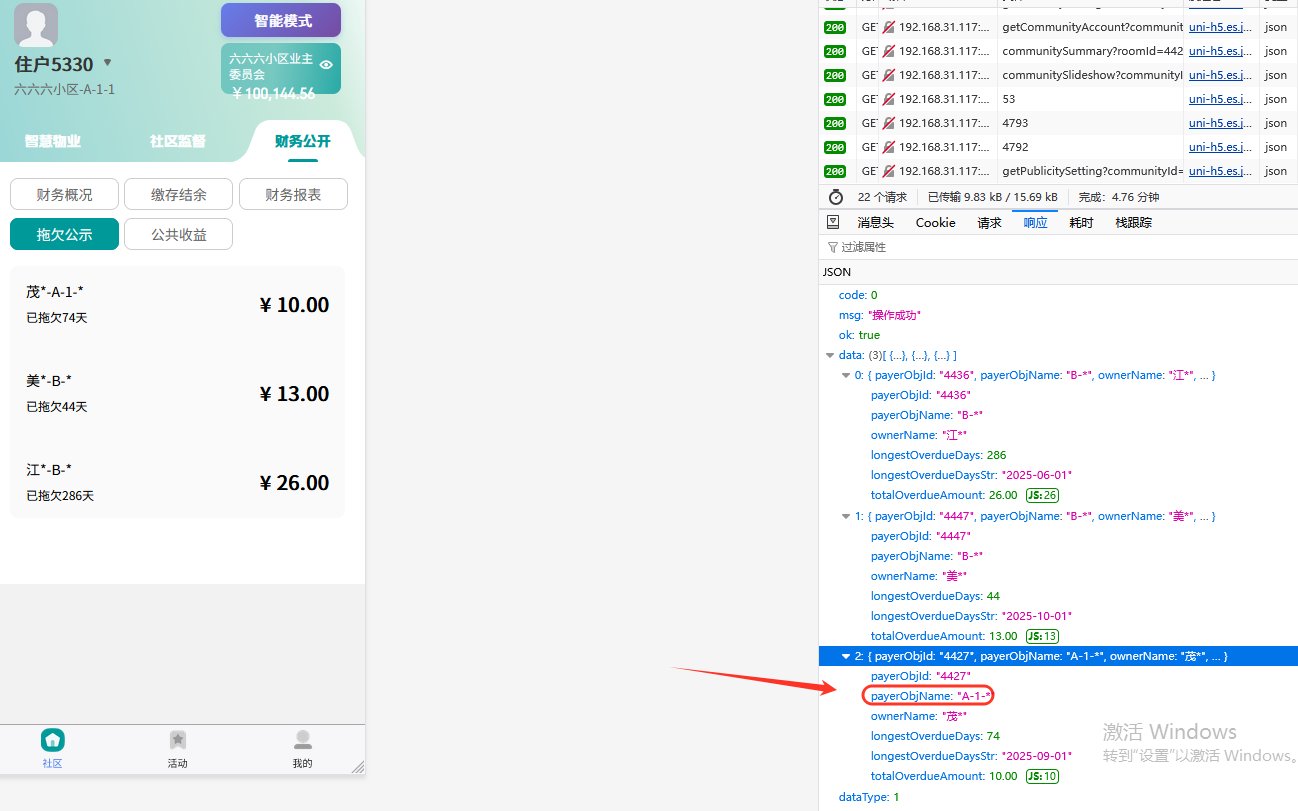Open the 住户5330 dropdown arrow

point(108,63)
